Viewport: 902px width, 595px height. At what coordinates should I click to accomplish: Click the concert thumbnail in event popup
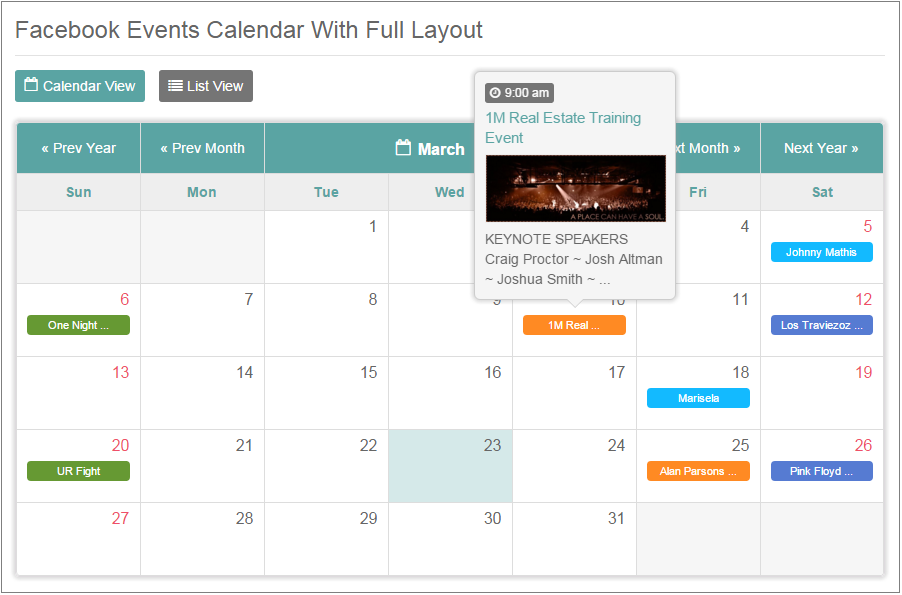[575, 188]
